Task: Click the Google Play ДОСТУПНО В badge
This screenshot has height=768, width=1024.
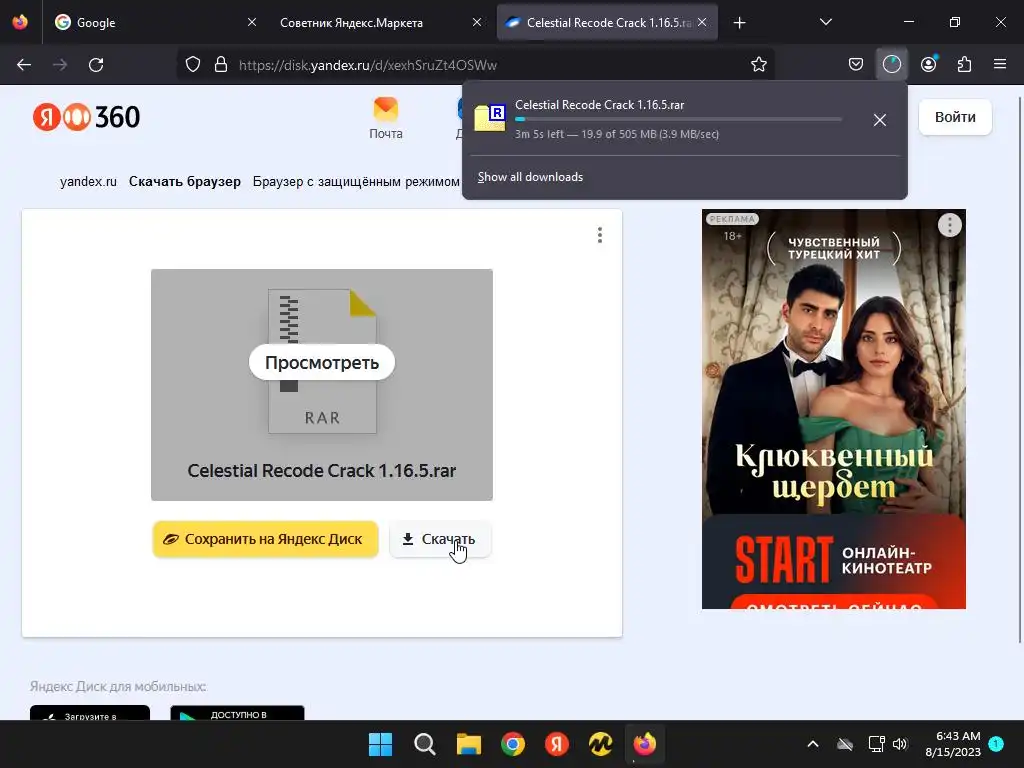Action: 237,712
